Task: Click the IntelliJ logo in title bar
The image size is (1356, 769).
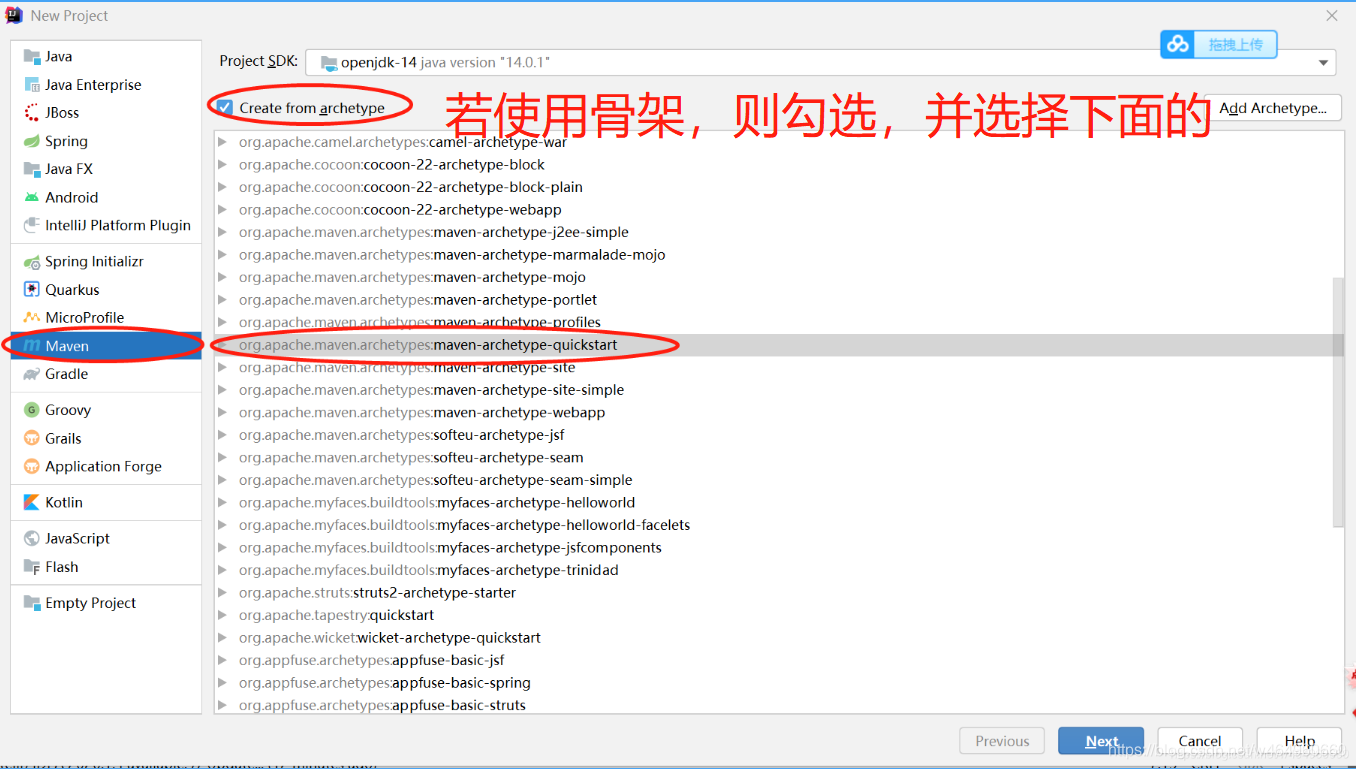Action: [14, 15]
